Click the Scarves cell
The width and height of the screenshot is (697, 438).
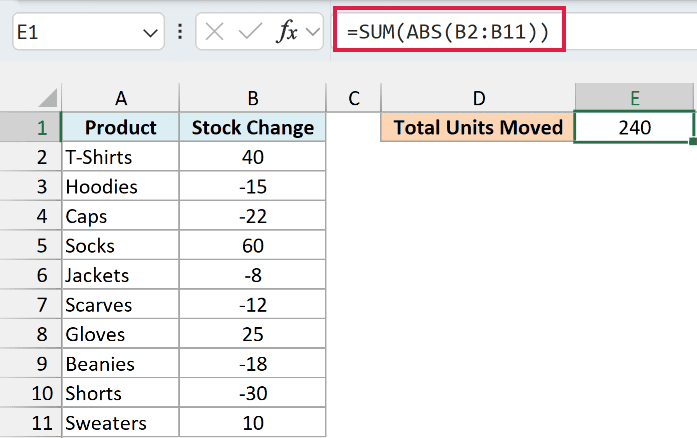click(120, 305)
